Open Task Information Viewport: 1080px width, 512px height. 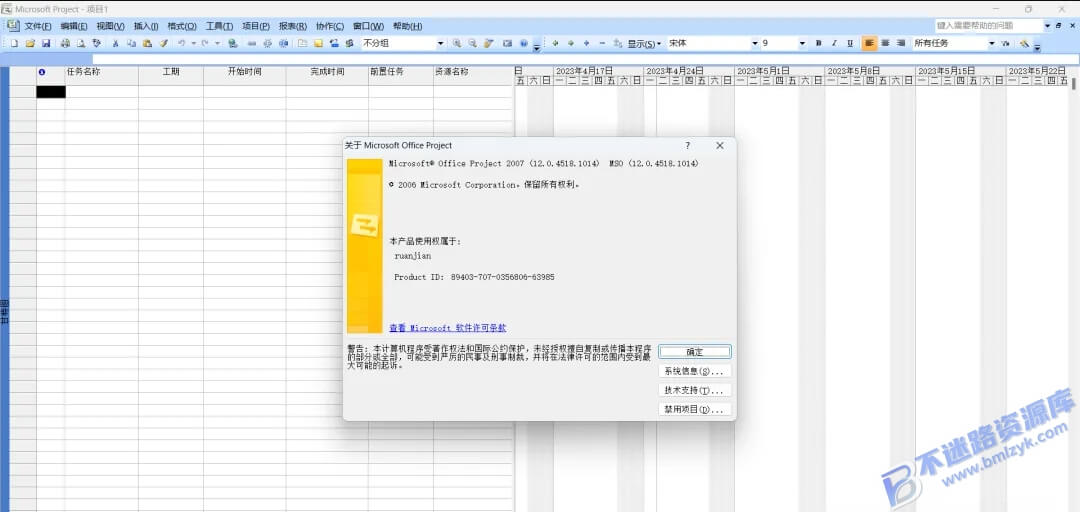(x=302, y=43)
